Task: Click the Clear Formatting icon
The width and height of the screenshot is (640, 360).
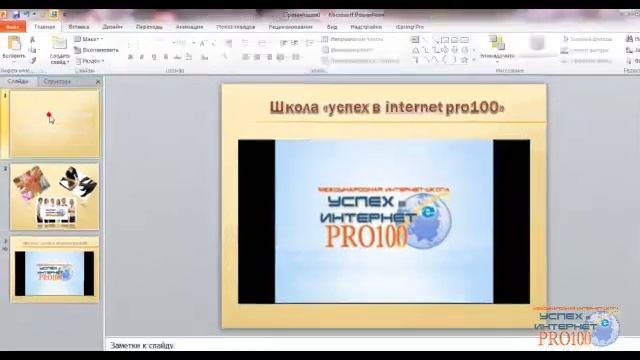Action: [x=229, y=43]
